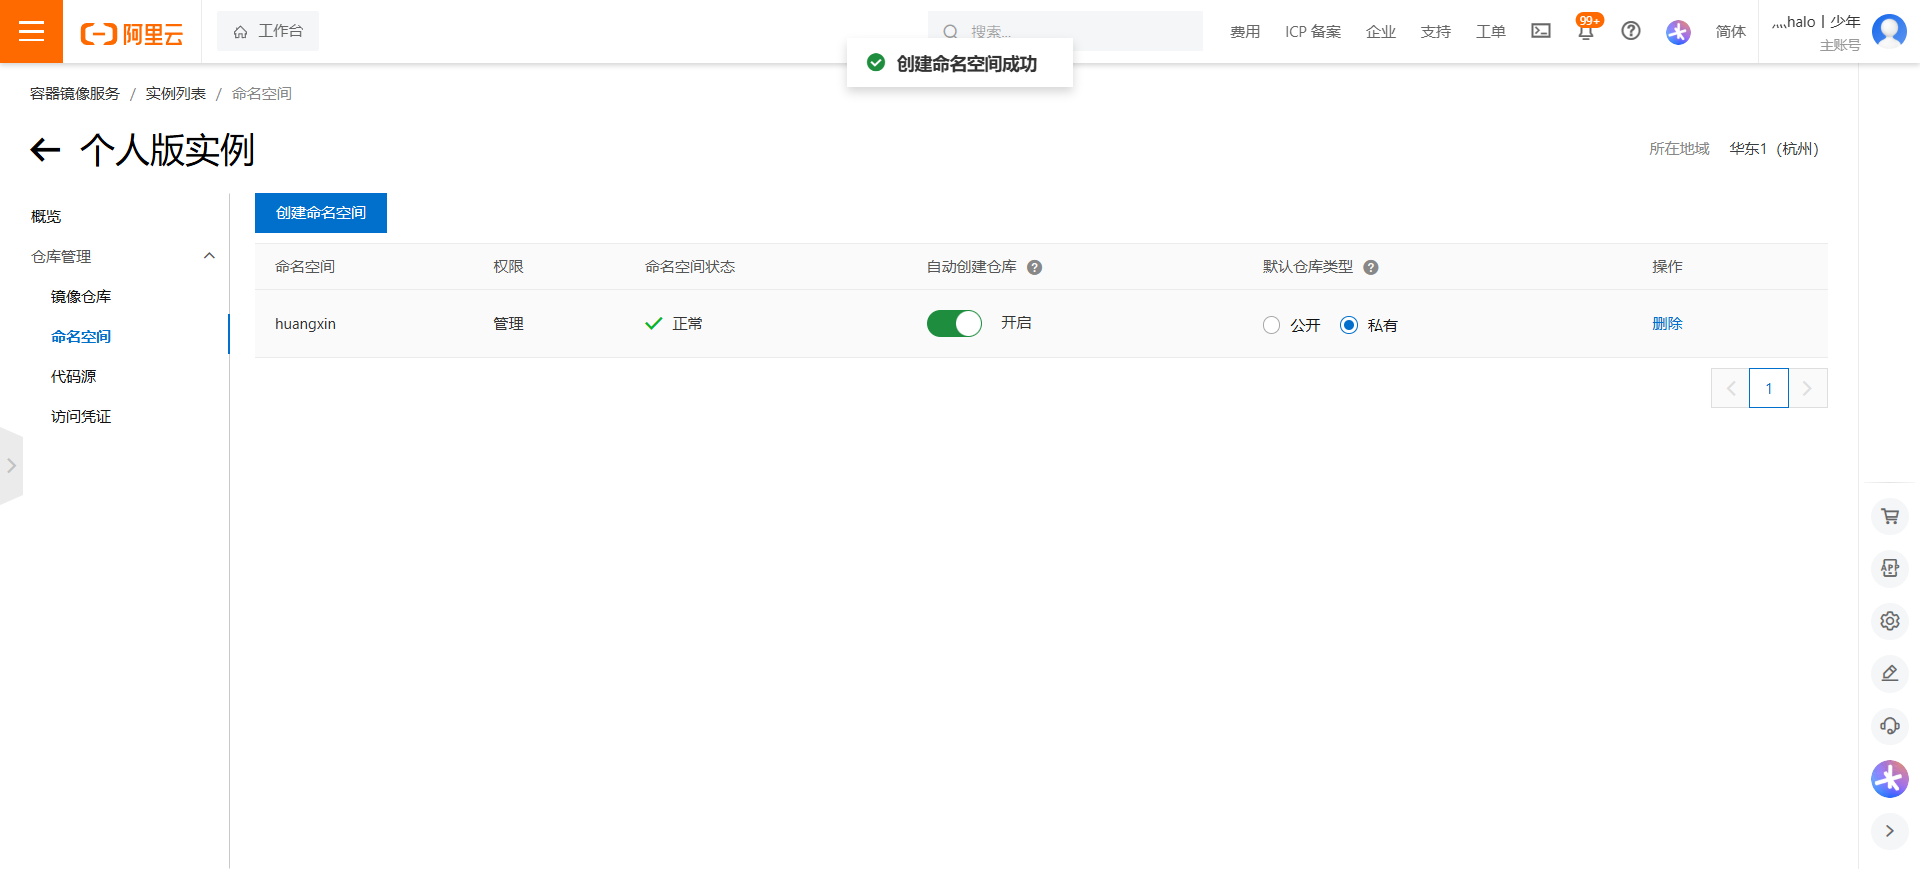Screen dimensions: 1920x869
Task: Click the 创建命名空间 button
Action: 321,213
